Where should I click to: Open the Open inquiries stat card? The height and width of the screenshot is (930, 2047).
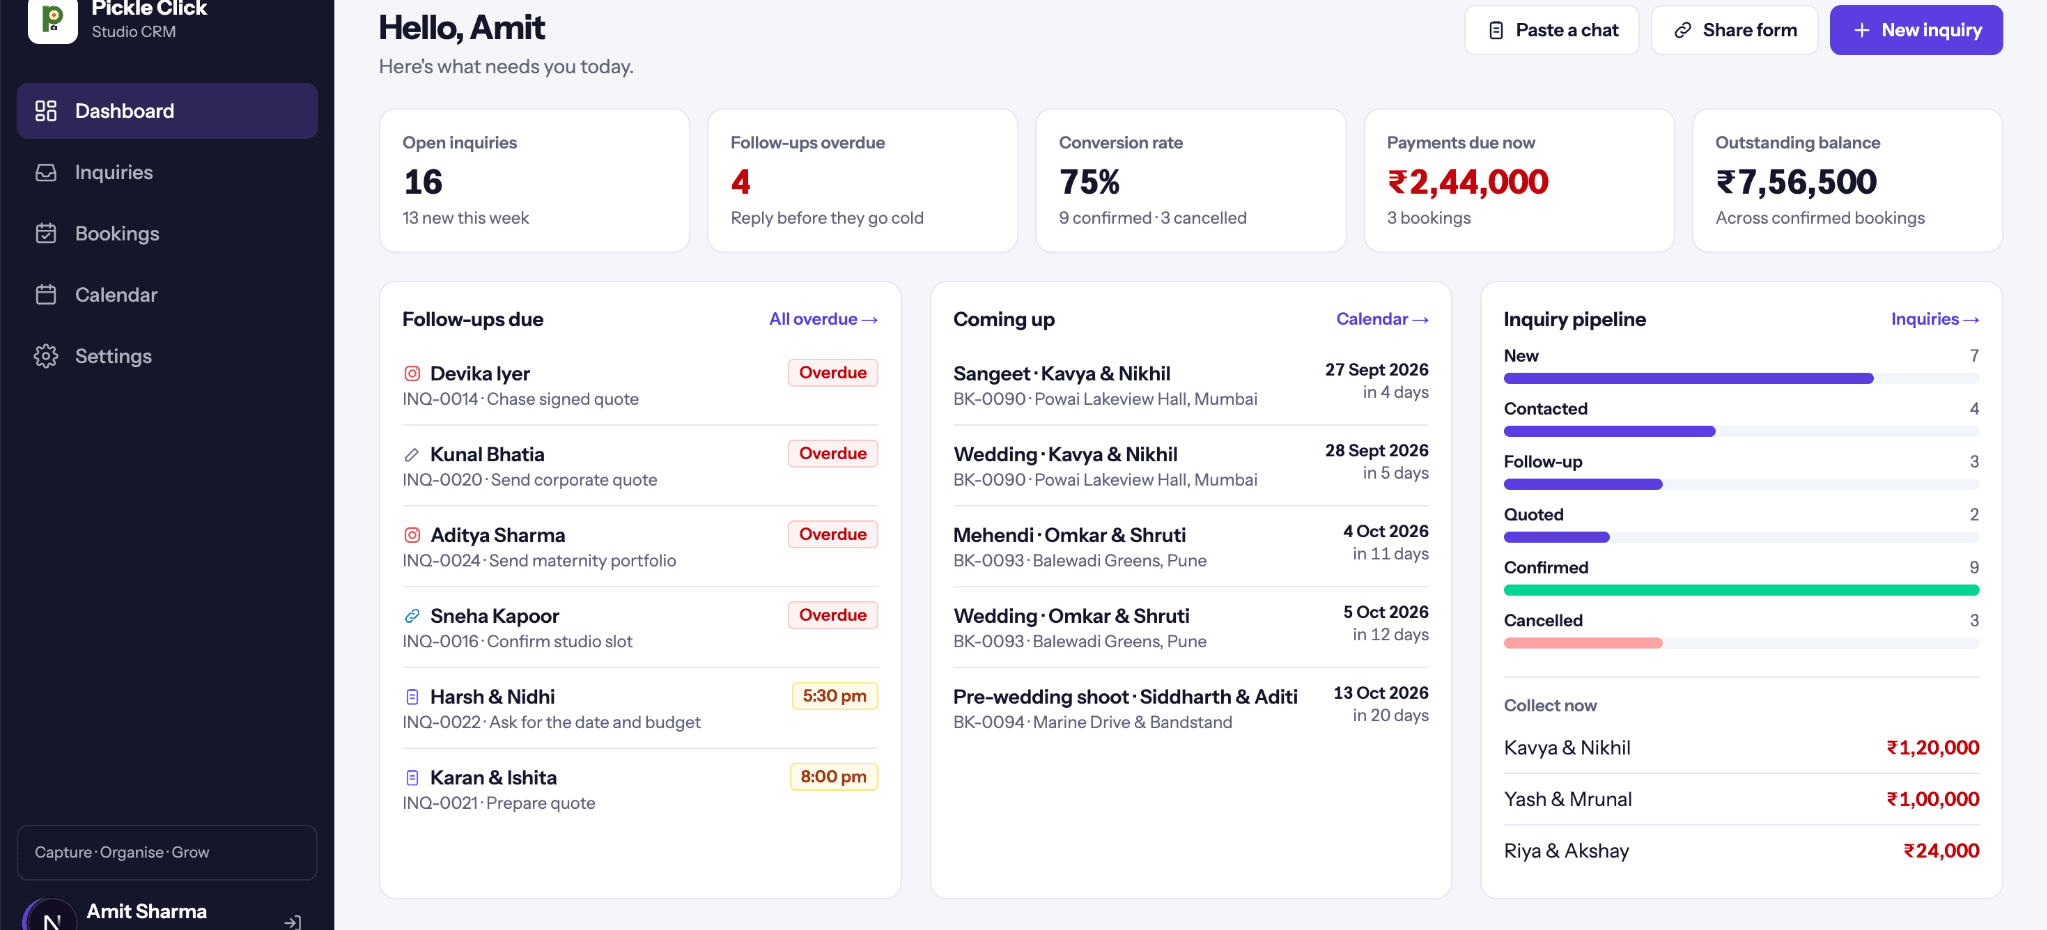point(534,180)
